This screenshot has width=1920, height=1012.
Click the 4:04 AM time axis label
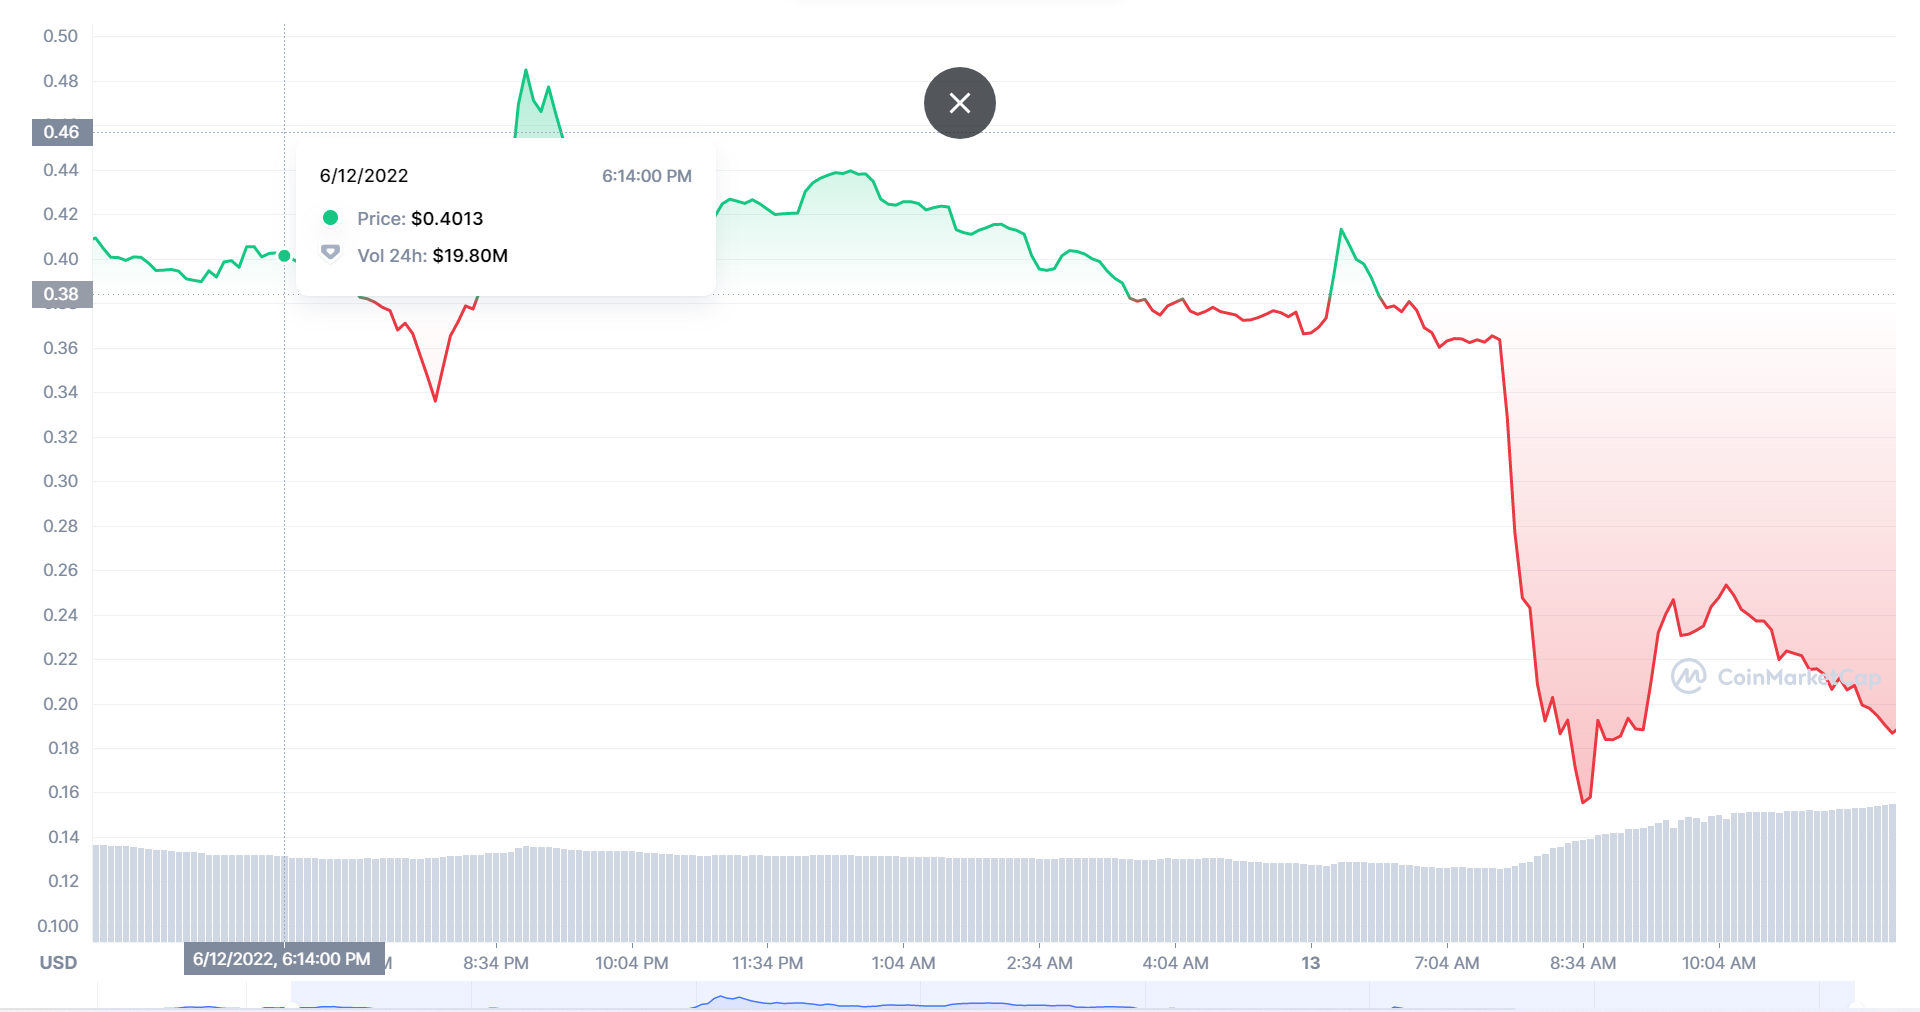(1175, 963)
